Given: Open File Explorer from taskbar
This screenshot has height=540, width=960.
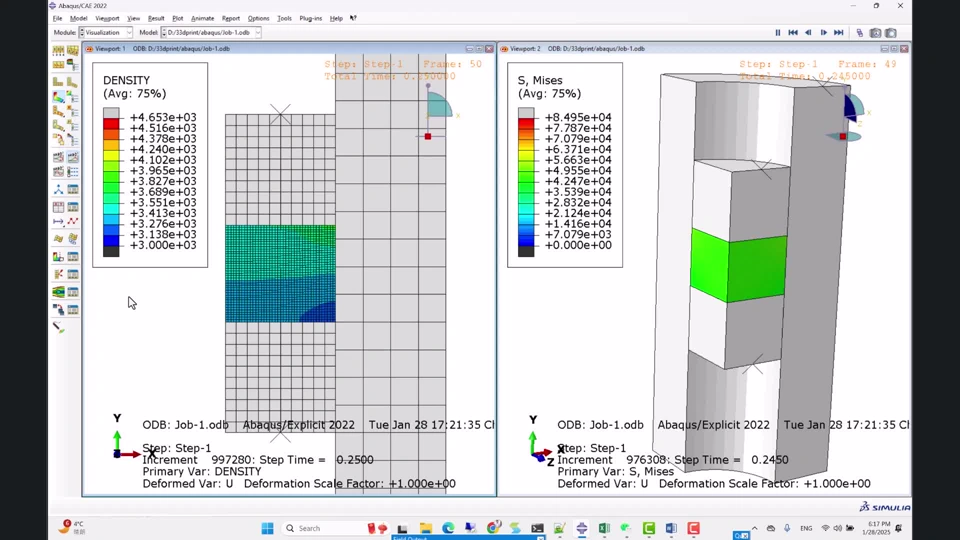Looking at the screenshot, I should click(426, 528).
